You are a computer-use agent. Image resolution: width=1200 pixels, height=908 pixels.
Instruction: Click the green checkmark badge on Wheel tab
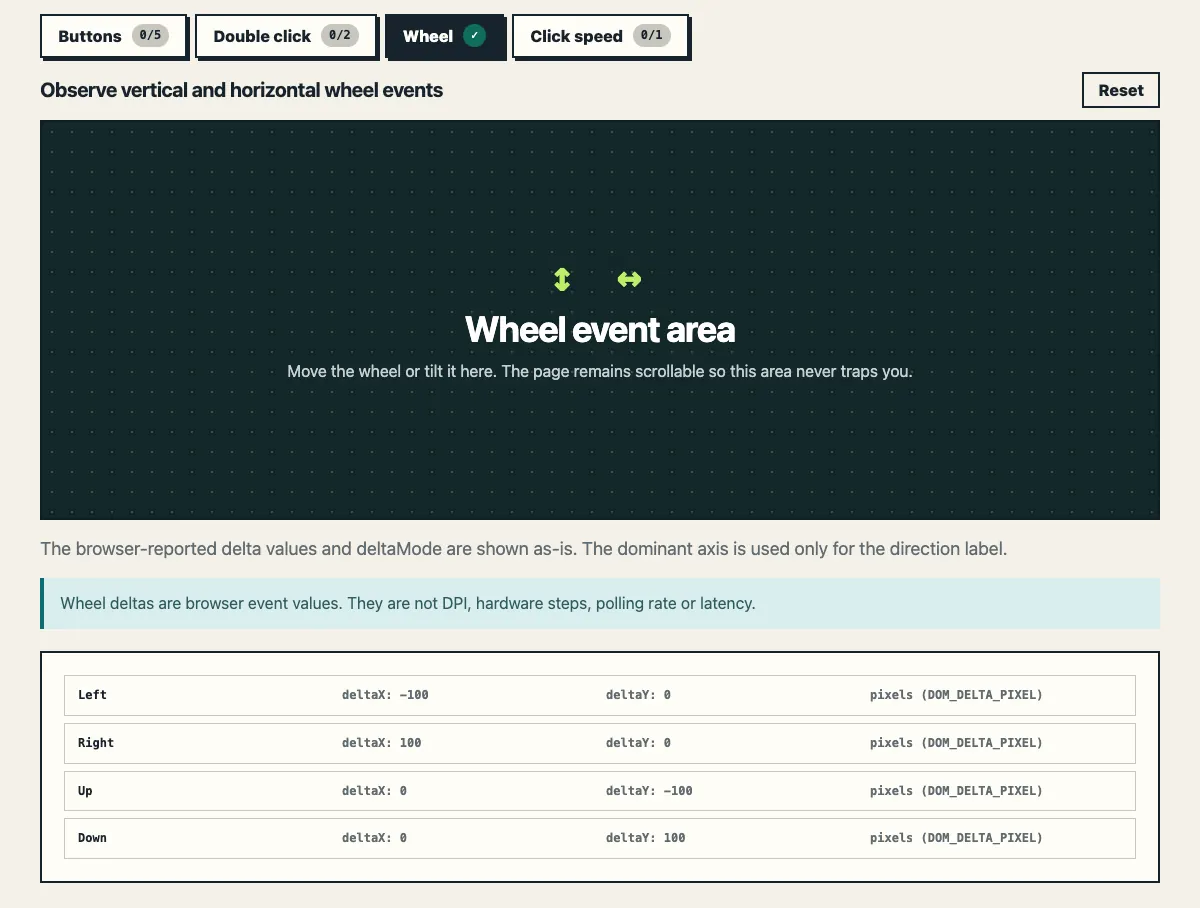point(474,36)
